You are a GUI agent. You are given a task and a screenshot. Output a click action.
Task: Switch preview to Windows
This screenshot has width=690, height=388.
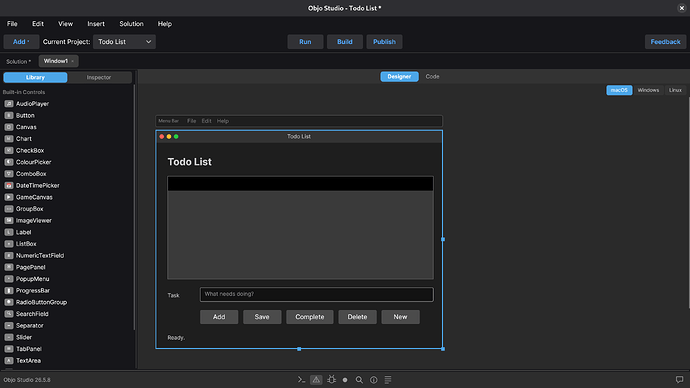point(648,90)
